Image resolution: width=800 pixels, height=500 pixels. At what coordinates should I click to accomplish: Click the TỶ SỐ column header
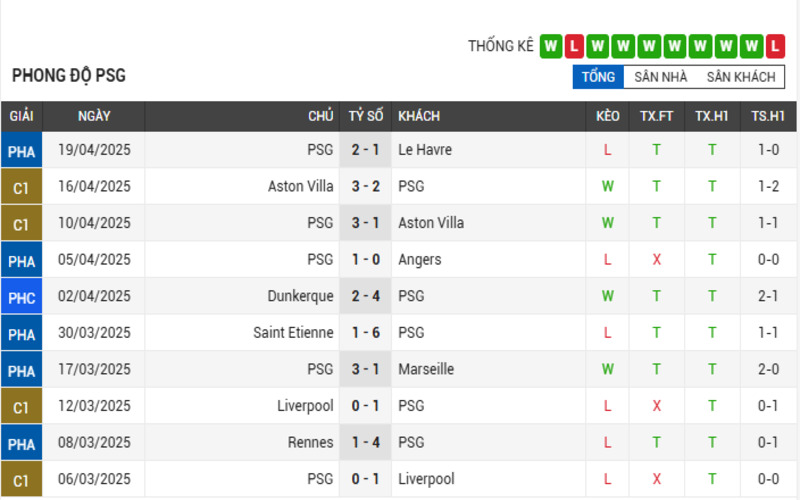[366, 116]
